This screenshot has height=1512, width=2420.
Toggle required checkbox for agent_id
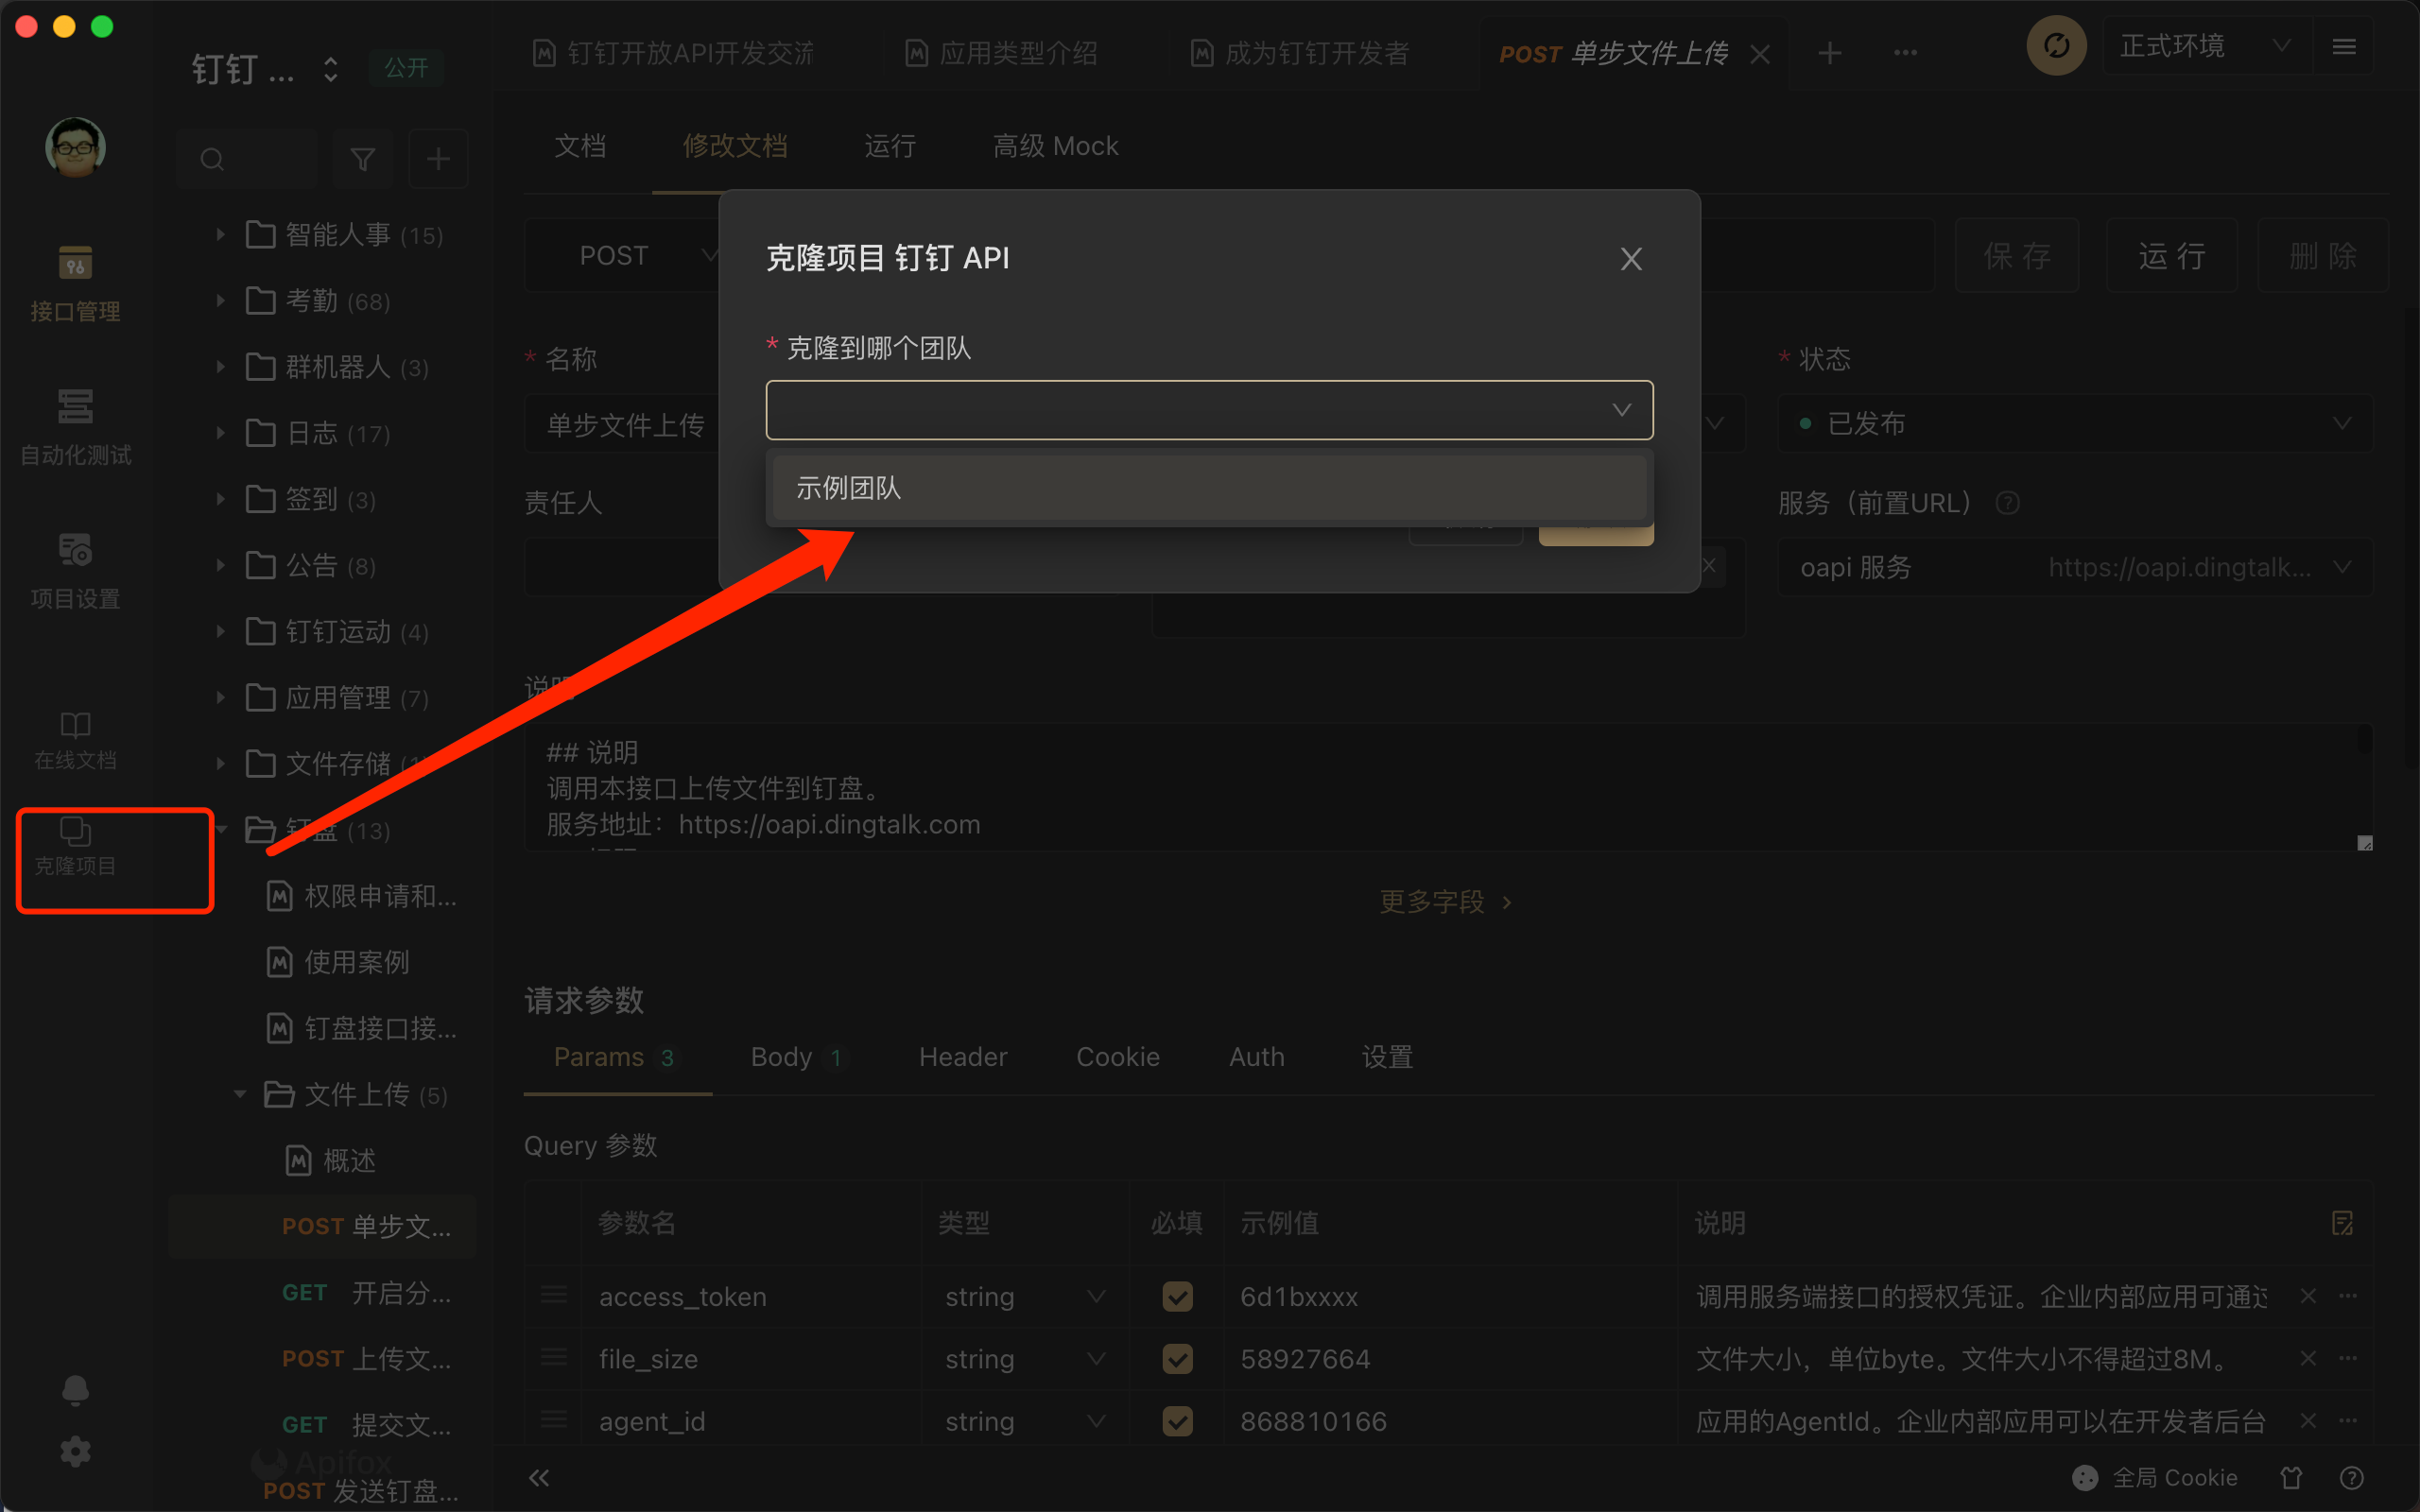[1177, 1421]
